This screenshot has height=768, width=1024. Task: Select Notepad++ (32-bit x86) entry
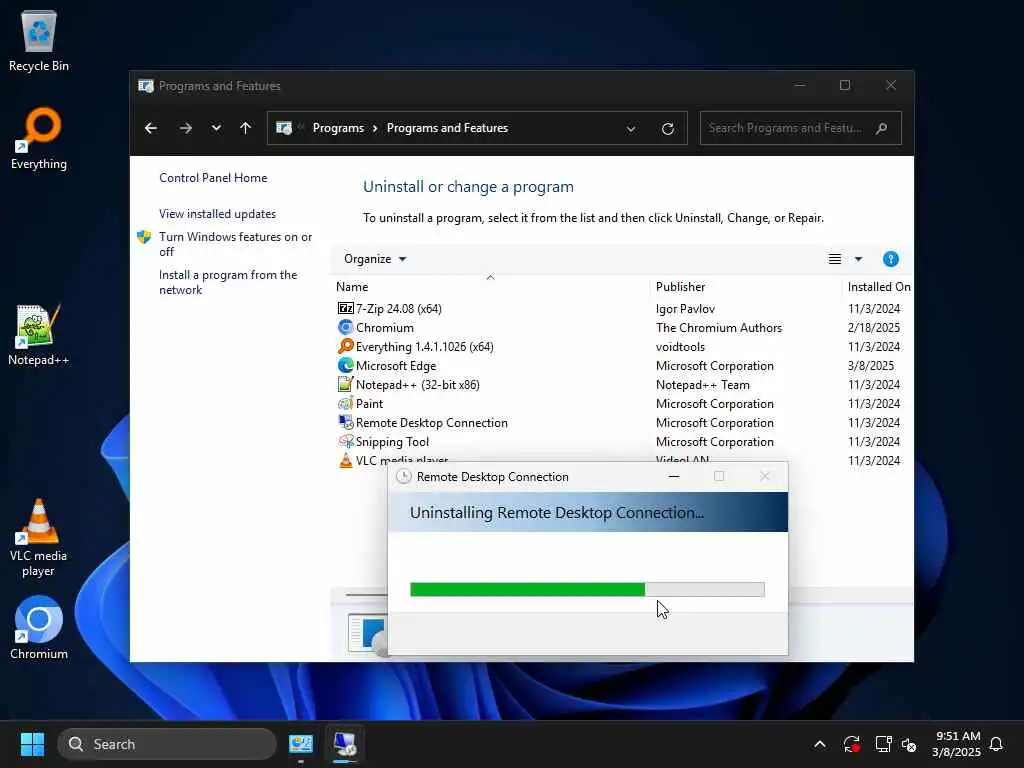point(418,385)
